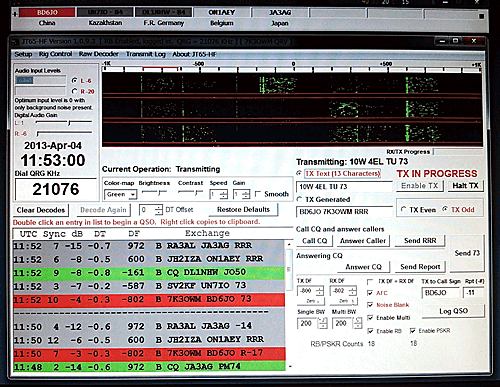Click the Multi BW spinner arrows

(358, 323)
